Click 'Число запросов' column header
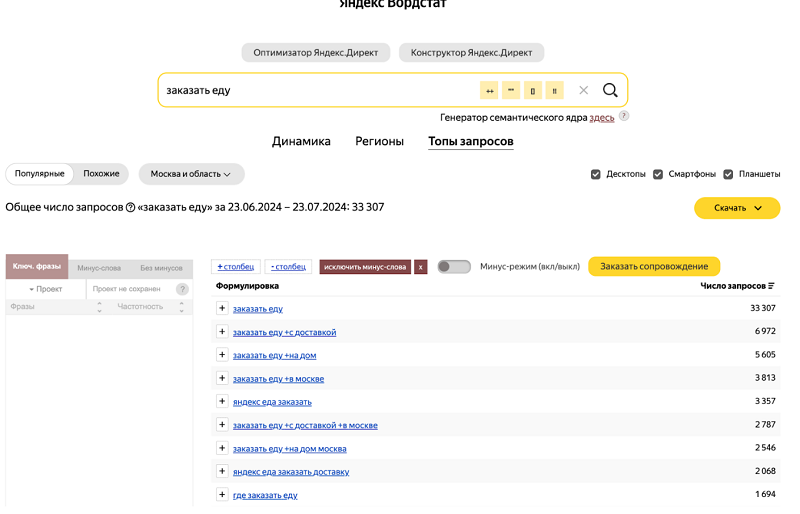This screenshot has width=800, height=514. (733, 286)
